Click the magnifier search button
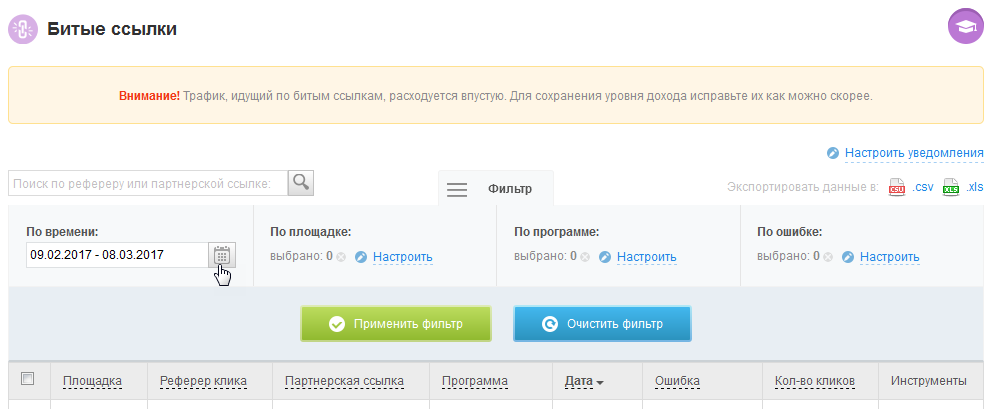 click(x=301, y=183)
